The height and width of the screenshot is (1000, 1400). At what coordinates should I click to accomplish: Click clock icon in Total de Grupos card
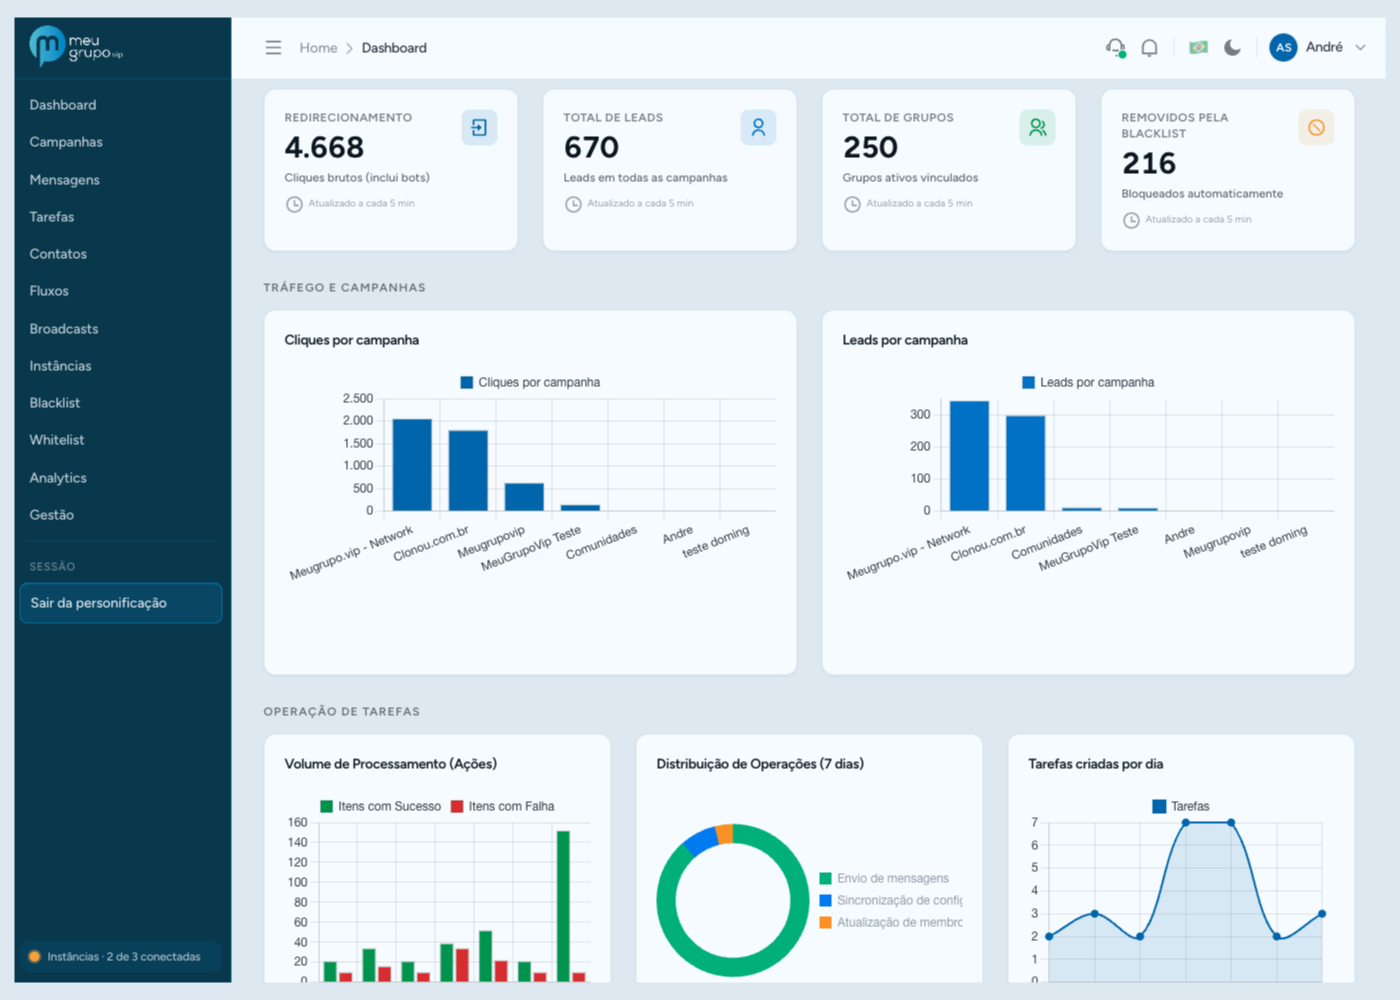tap(852, 204)
